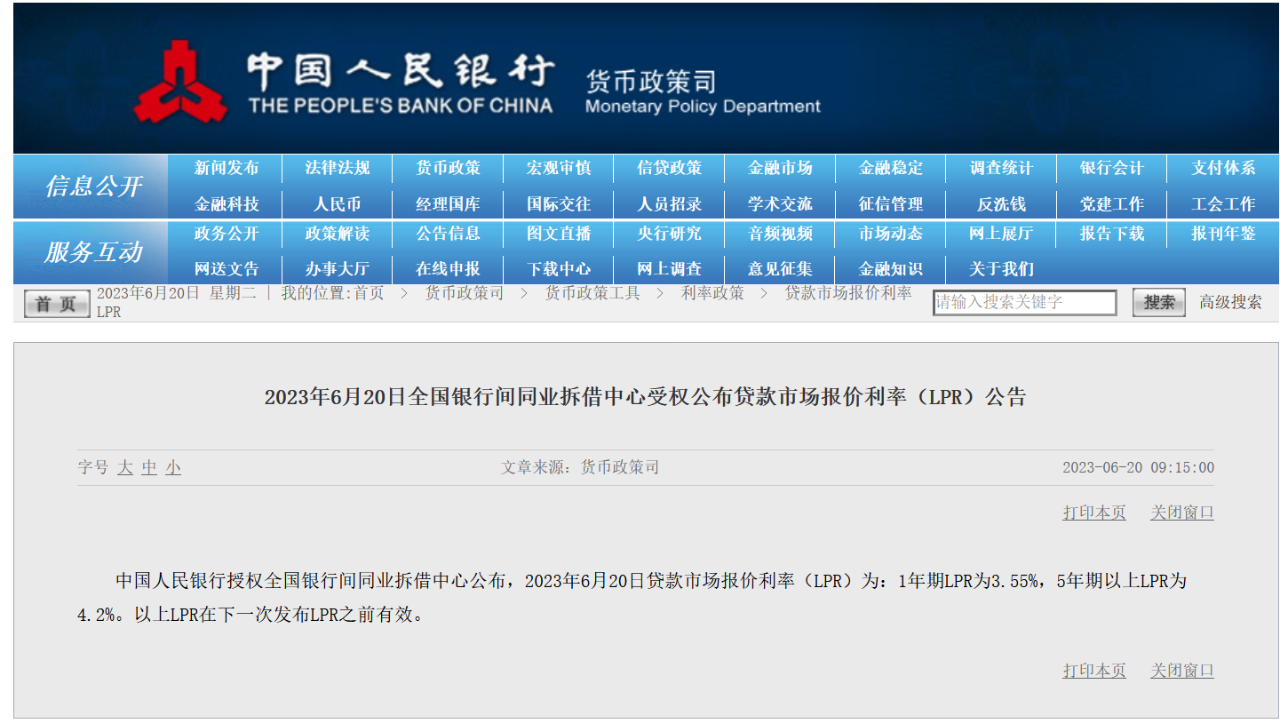Click the 搜索 search button
Viewport: 1280px width, 721px height.
pyautogui.click(x=1159, y=302)
